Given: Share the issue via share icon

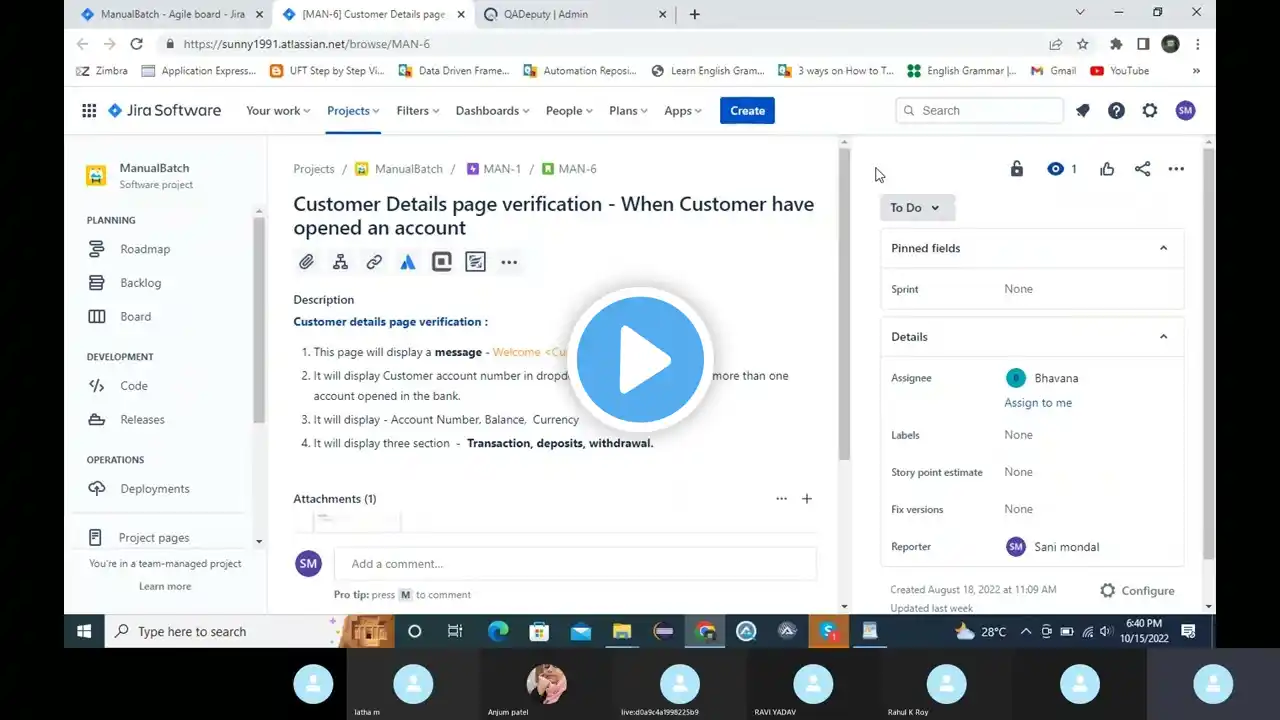Looking at the screenshot, I should point(1143,169).
